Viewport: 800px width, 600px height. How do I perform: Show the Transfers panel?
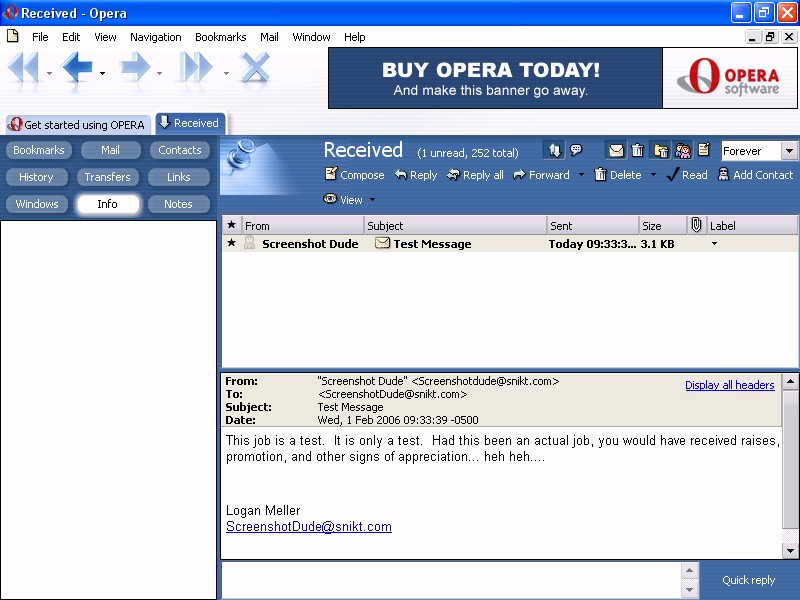pos(108,177)
